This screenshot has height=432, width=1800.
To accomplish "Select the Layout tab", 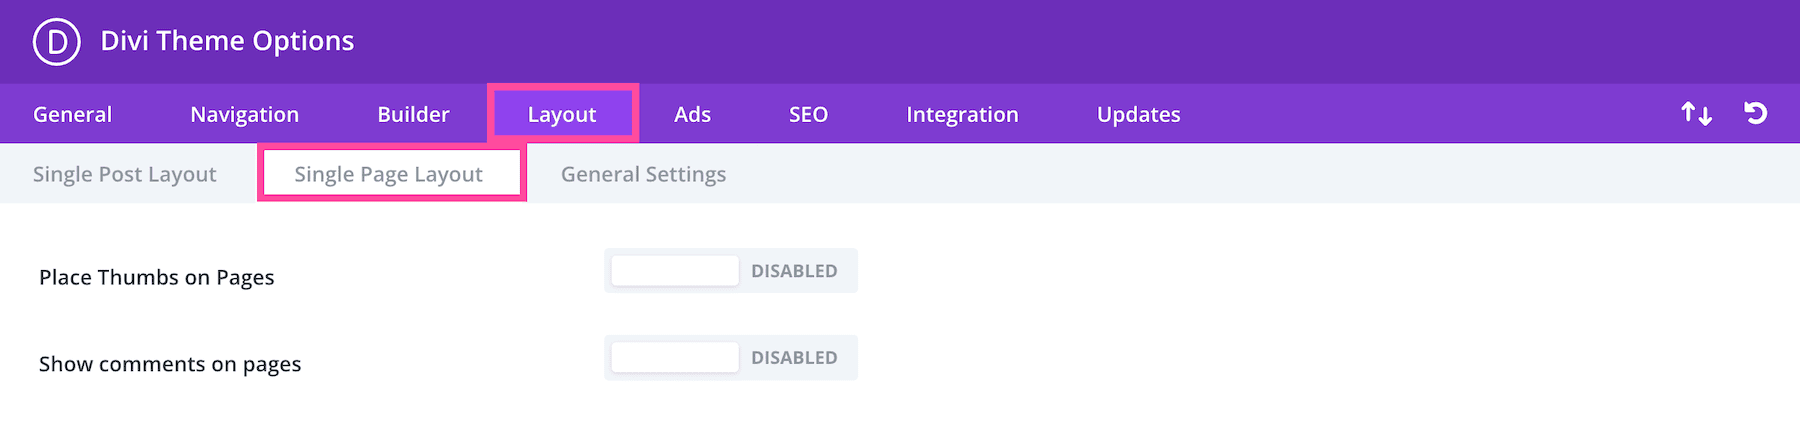I will click(562, 115).
